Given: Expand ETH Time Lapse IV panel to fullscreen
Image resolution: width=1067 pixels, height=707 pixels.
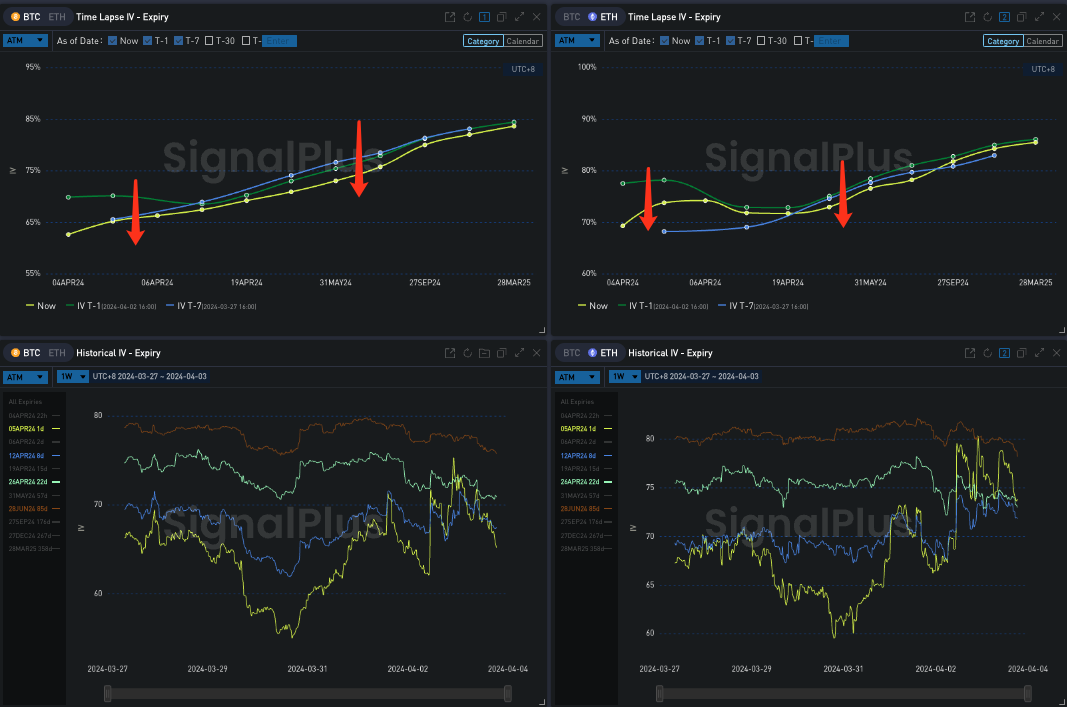Looking at the screenshot, I should [x=1039, y=17].
